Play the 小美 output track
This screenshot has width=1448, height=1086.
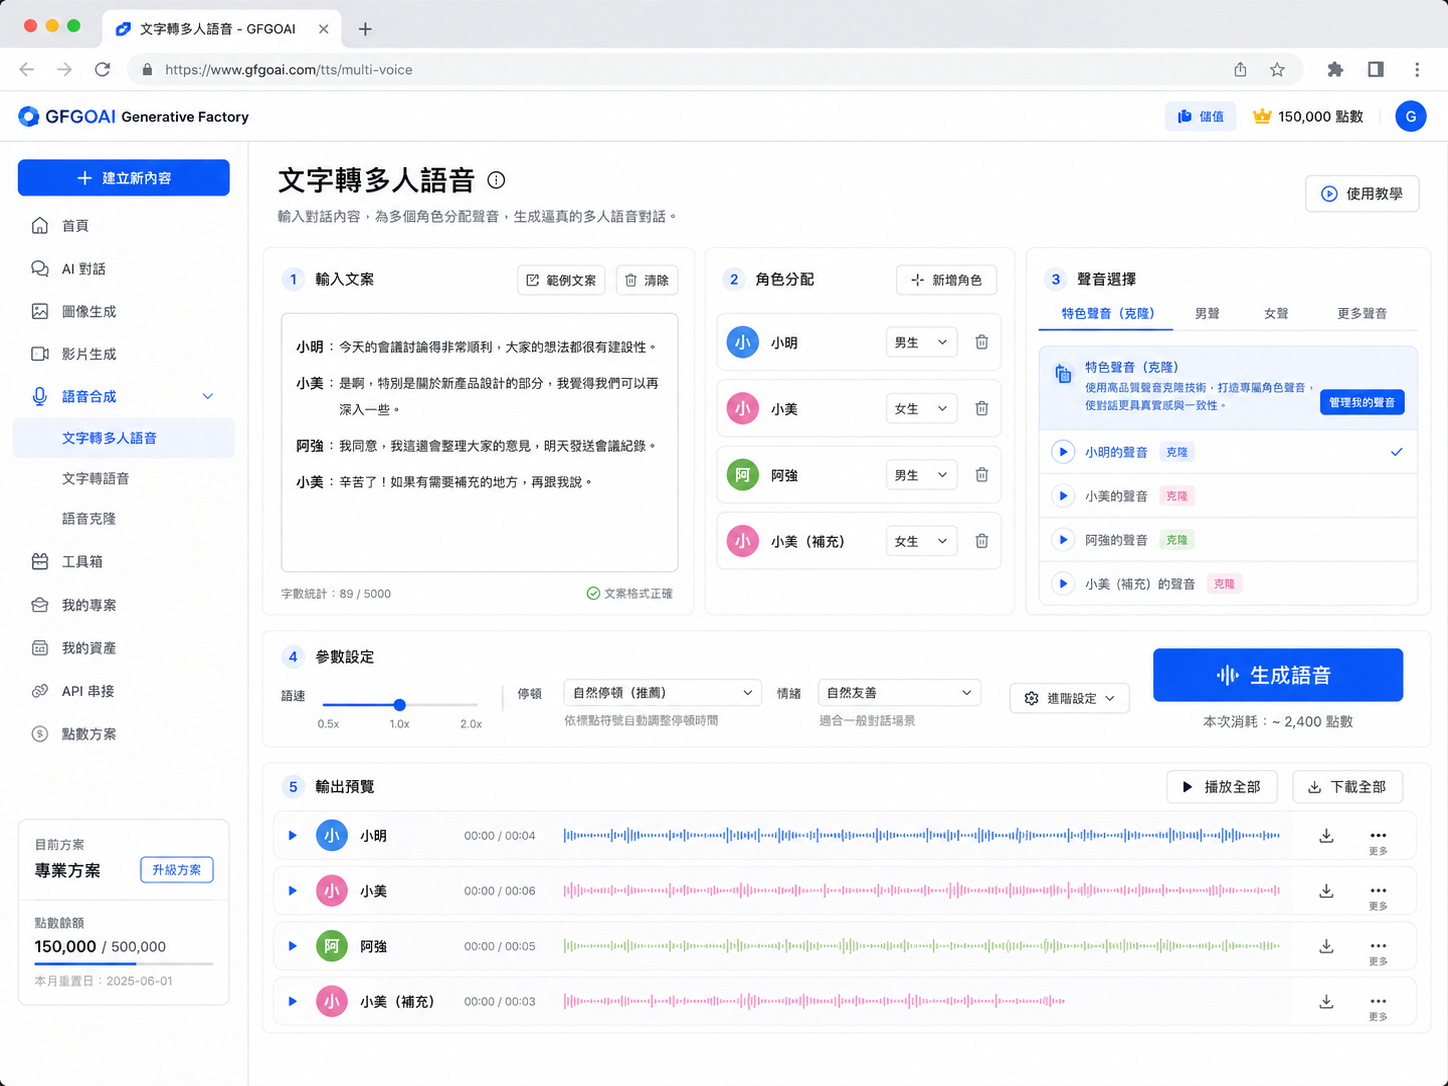click(293, 890)
